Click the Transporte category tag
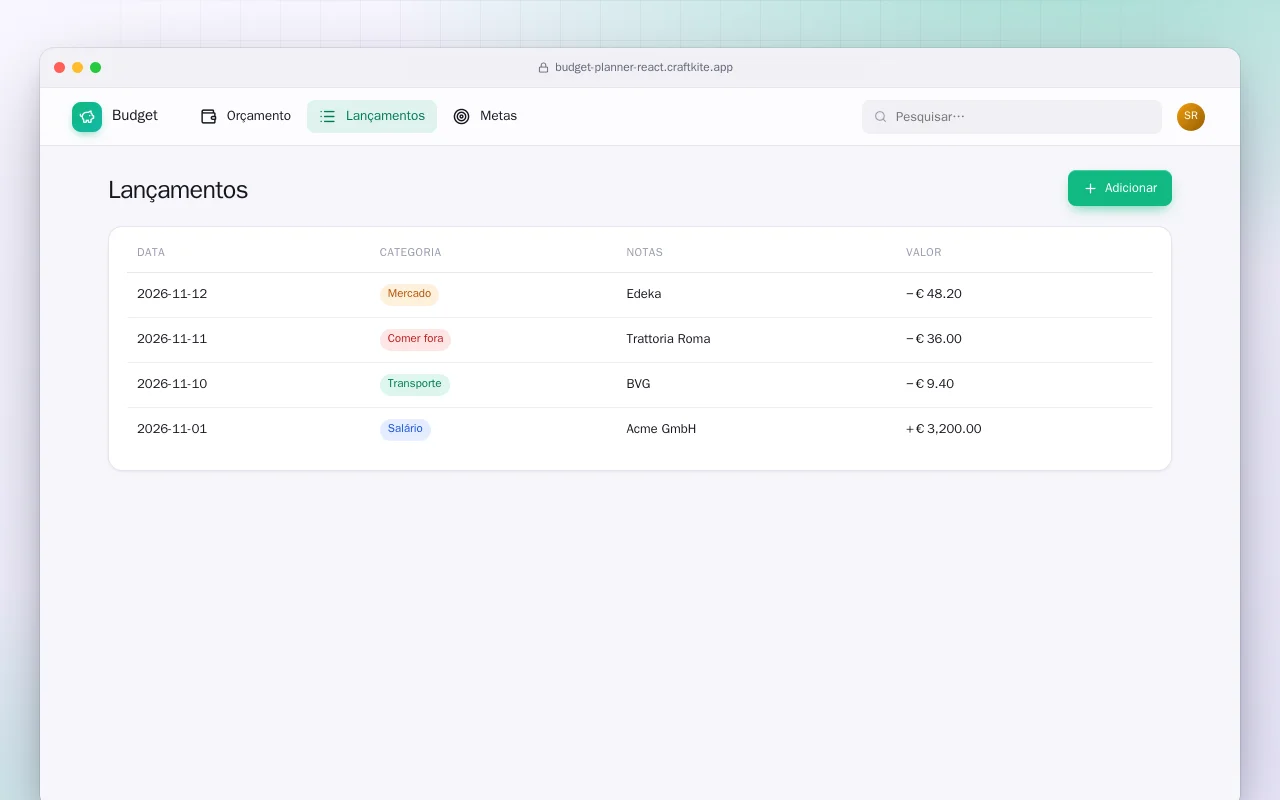The width and height of the screenshot is (1280, 800). coord(414,384)
